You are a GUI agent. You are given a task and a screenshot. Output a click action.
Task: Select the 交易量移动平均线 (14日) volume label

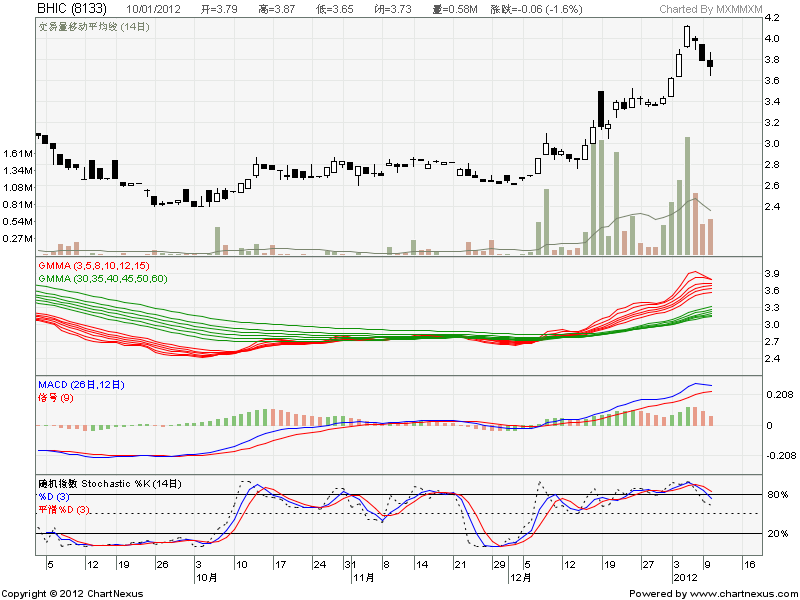(90, 27)
